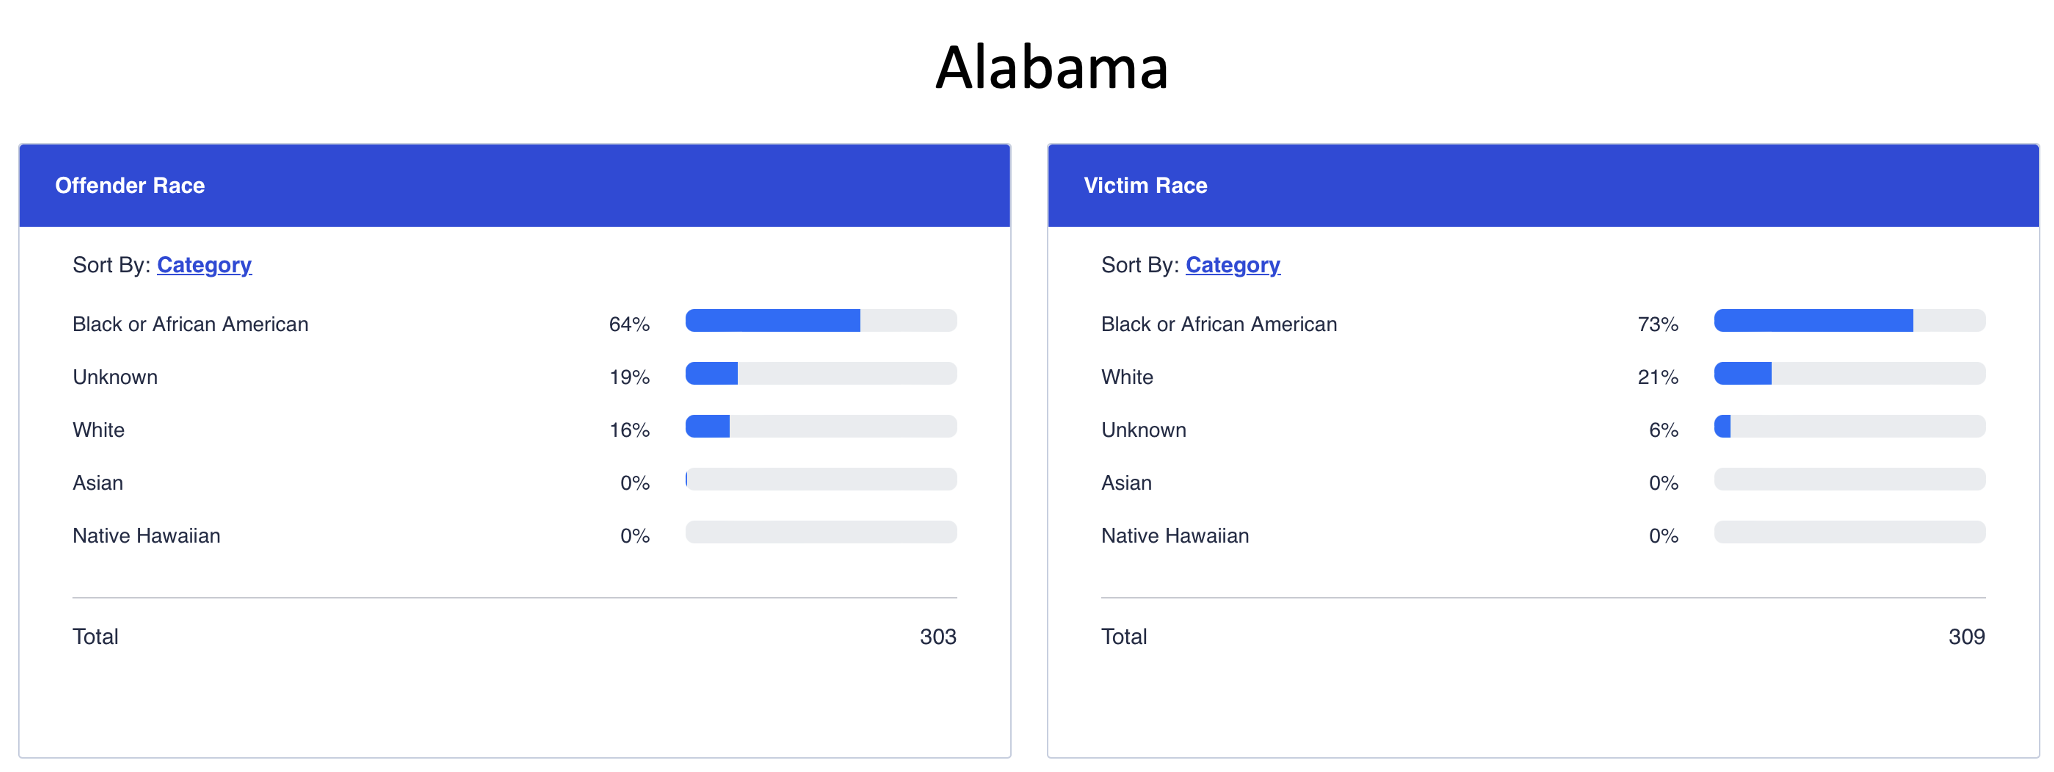The height and width of the screenshot is (772, 2054).
Task: Click victim White 21% progress bar
Action: pos(1849,374)
